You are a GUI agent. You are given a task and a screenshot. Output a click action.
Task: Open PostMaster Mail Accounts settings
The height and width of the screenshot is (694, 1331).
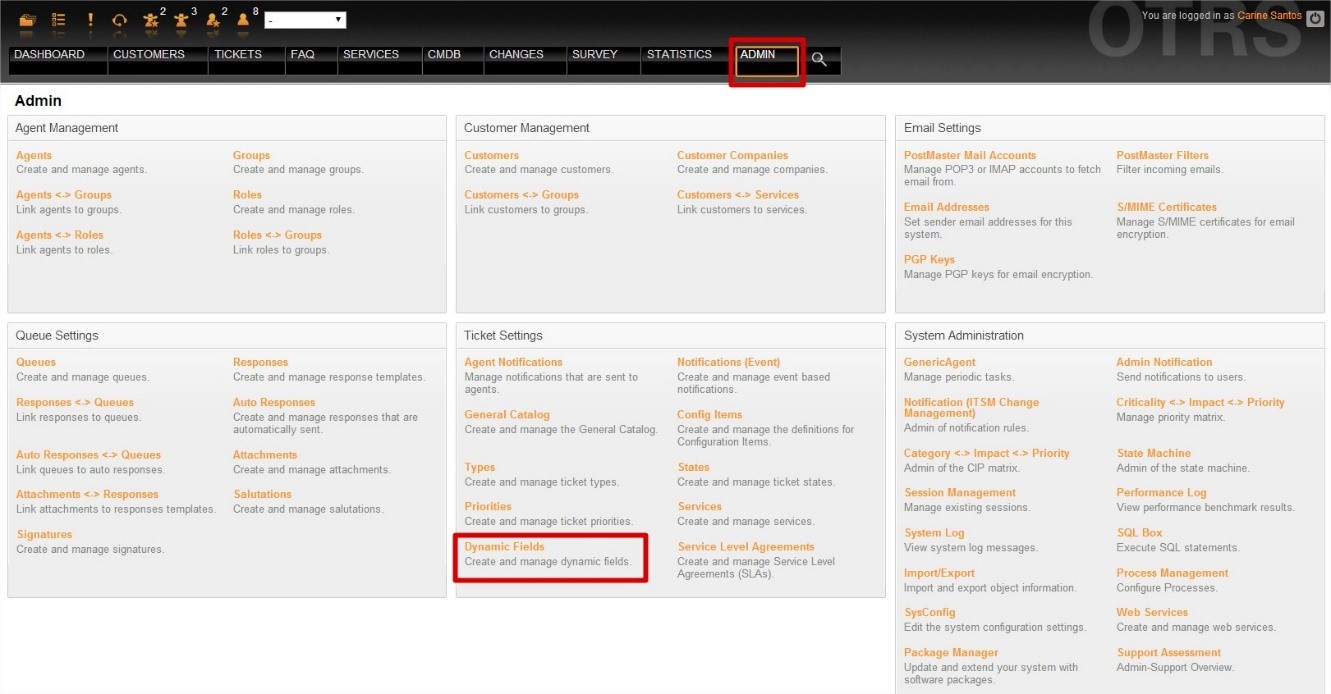[969, 155]
